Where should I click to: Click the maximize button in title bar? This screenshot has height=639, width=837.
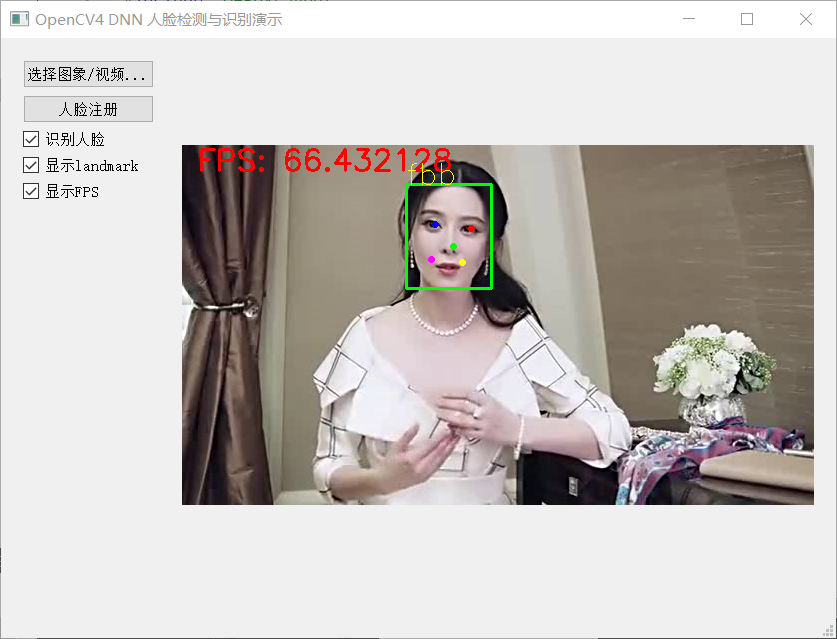pyautogui.click(x=746, y=18)
